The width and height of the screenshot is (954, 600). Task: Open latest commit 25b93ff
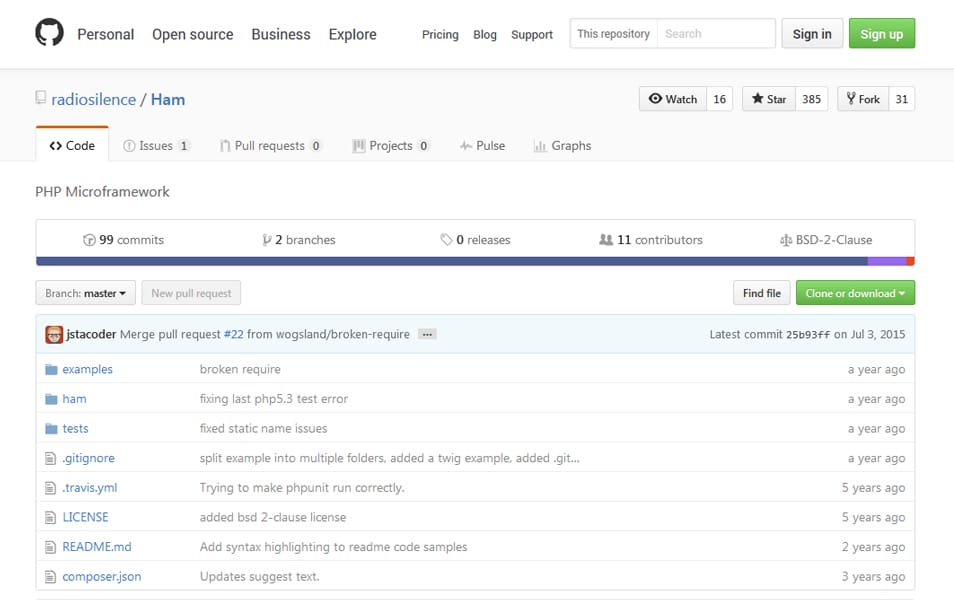tap(808, 335)
